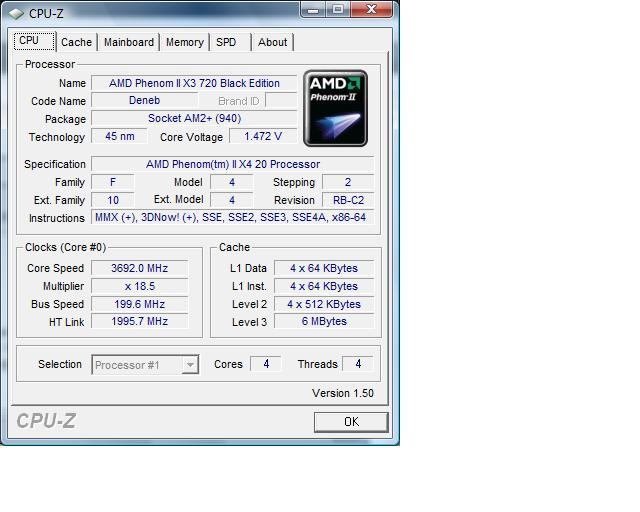Select the Memory tab
The height and width of the screenshot is (512, 640).
click(x=184, y=42)
